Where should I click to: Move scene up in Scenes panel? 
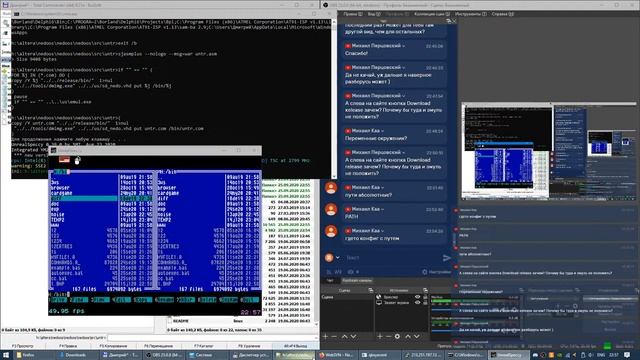coord(344,336)
